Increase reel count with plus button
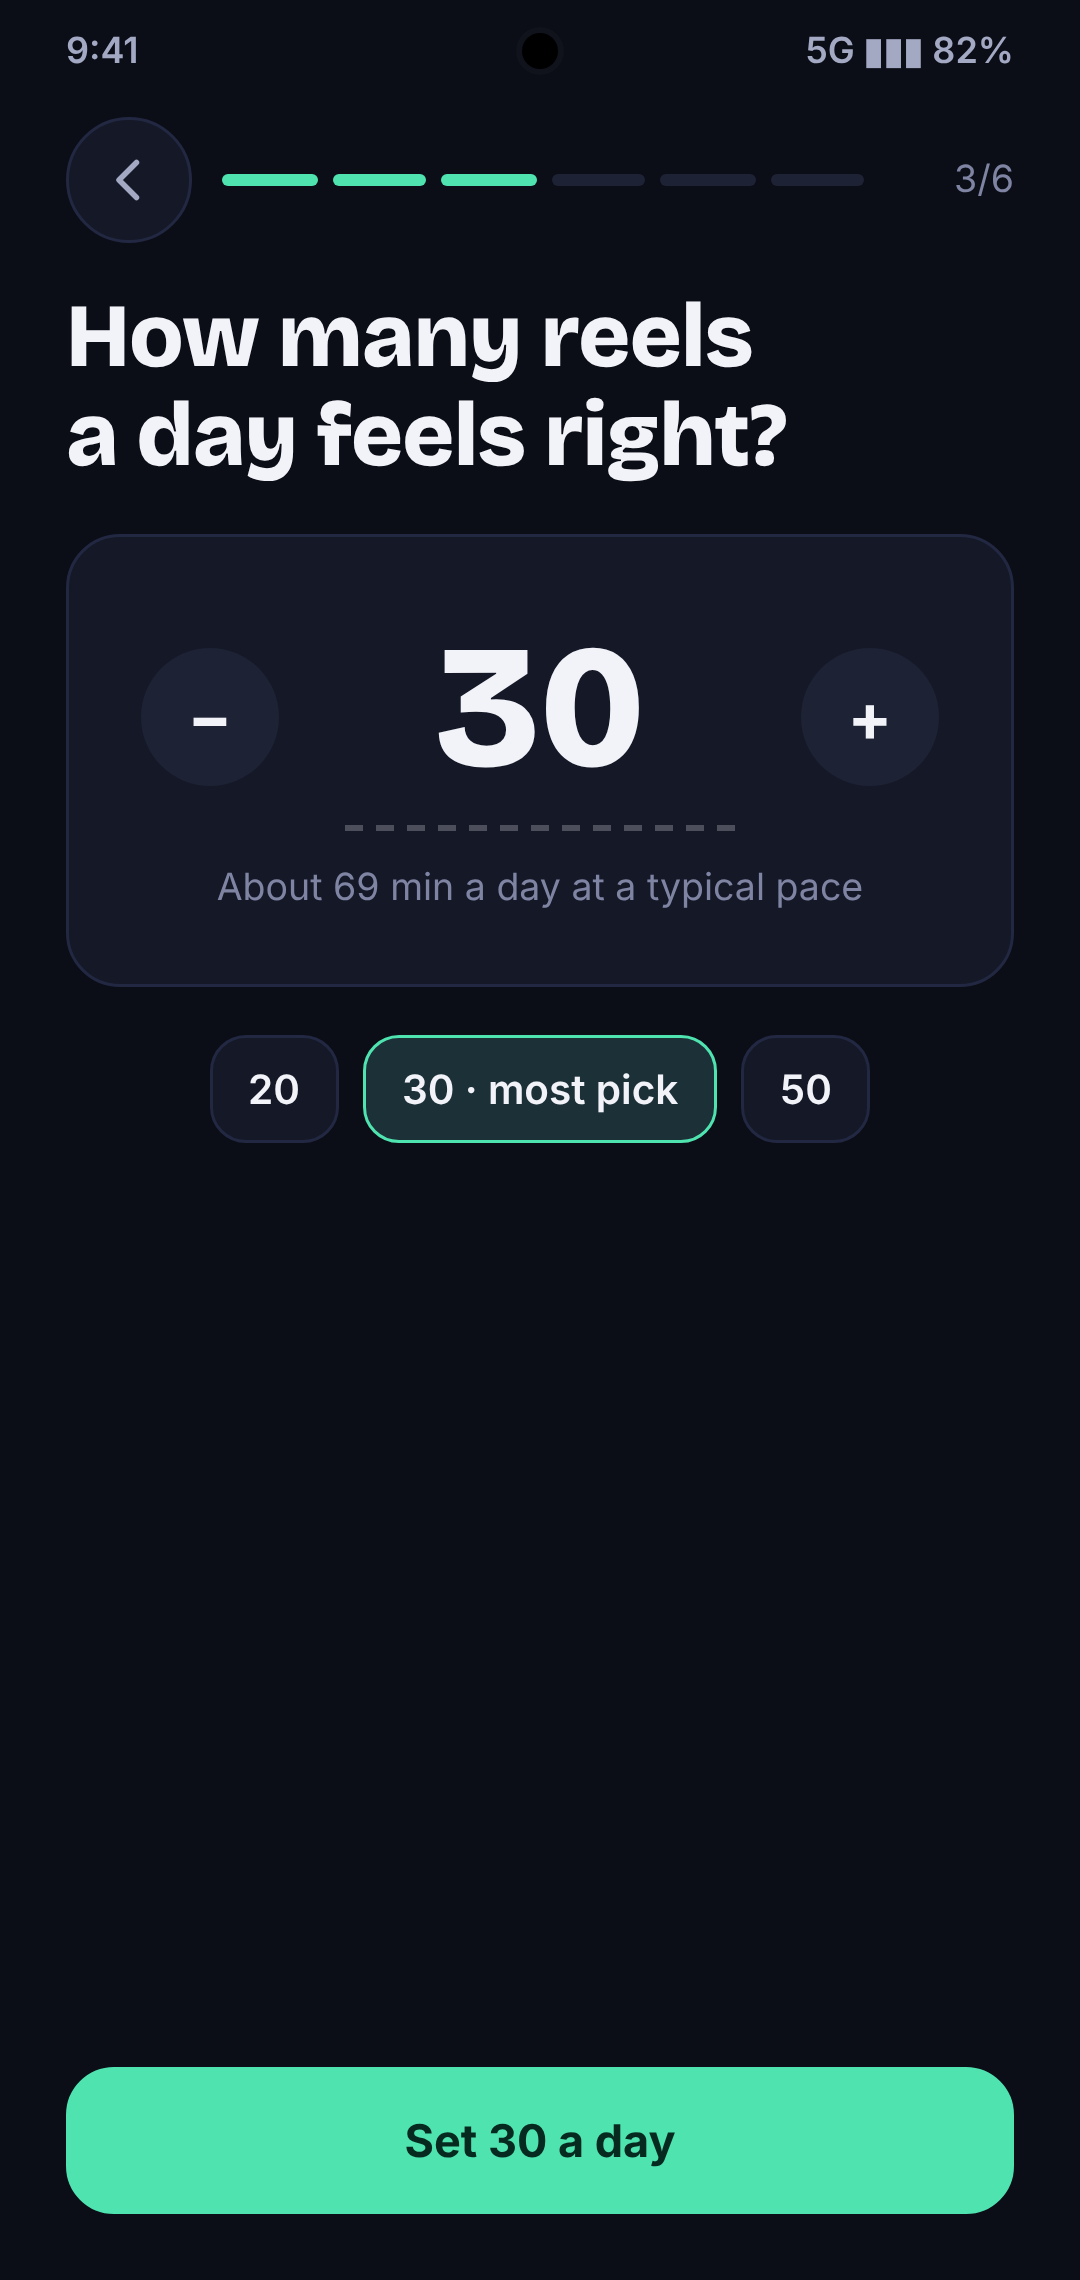Viewport: 1080px width, 2280px height. [870, 717]
